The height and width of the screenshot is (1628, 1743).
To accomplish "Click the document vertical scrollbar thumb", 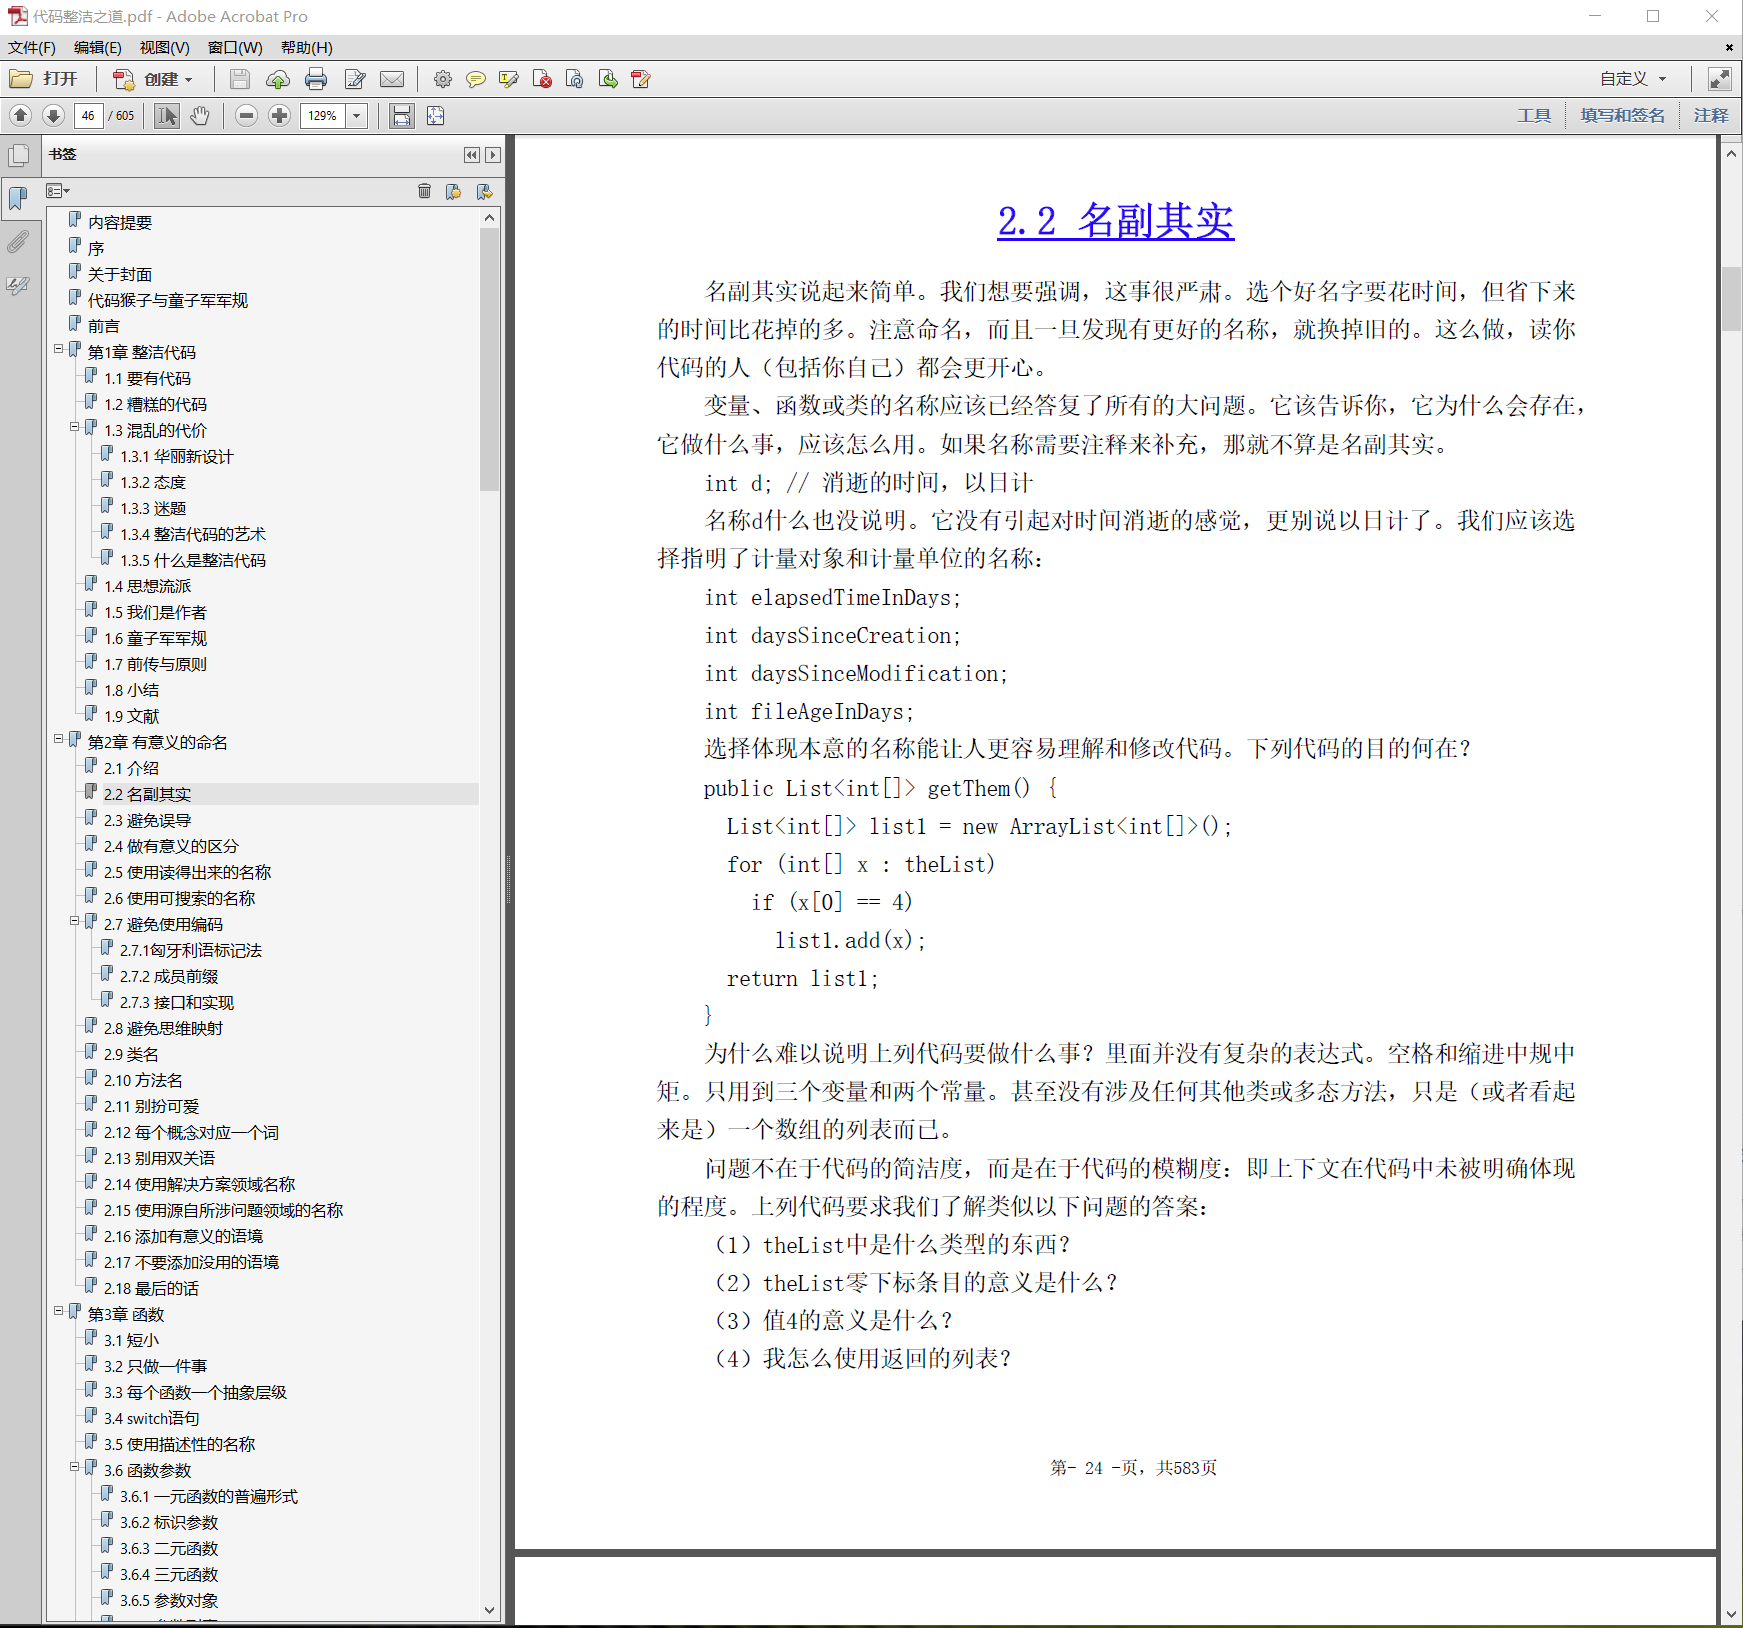I will pyautogui.click(x=1731, y=298).
